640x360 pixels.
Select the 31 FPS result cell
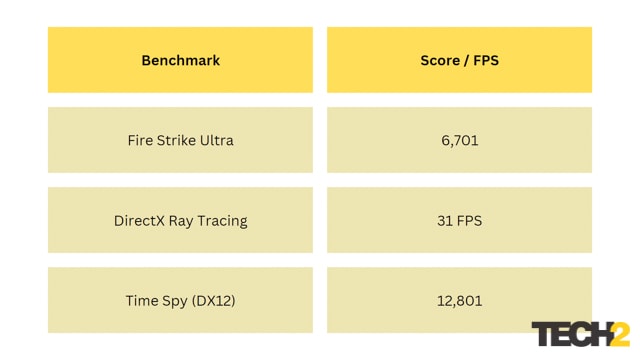(x=459, y=220)
